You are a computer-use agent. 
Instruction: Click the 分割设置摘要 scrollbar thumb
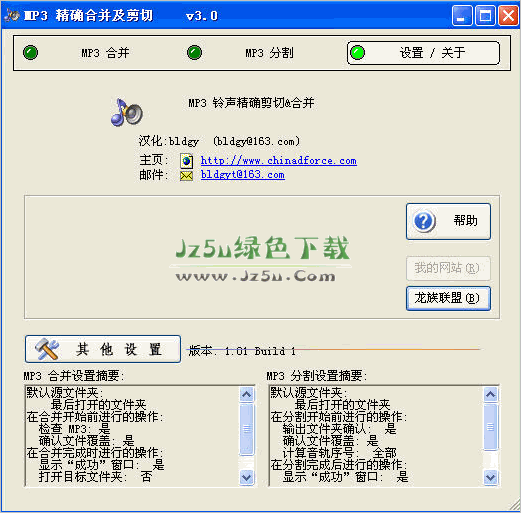(490, 427)
